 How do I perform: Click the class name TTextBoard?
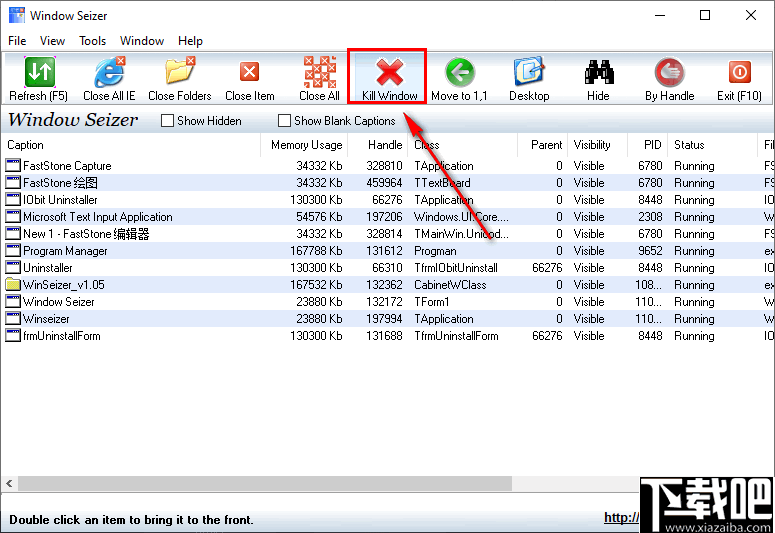[442, 183]
